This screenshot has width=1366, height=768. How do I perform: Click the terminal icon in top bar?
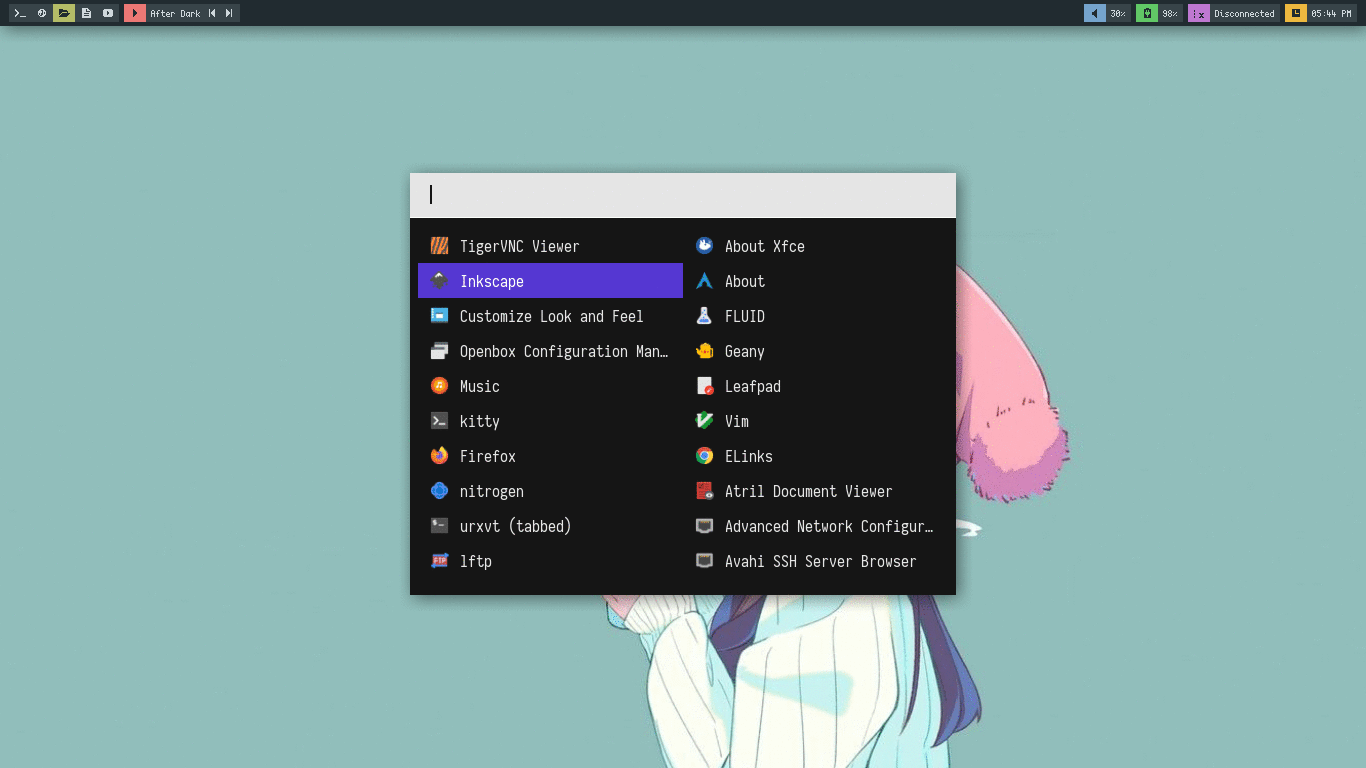(x=20, y=13)
